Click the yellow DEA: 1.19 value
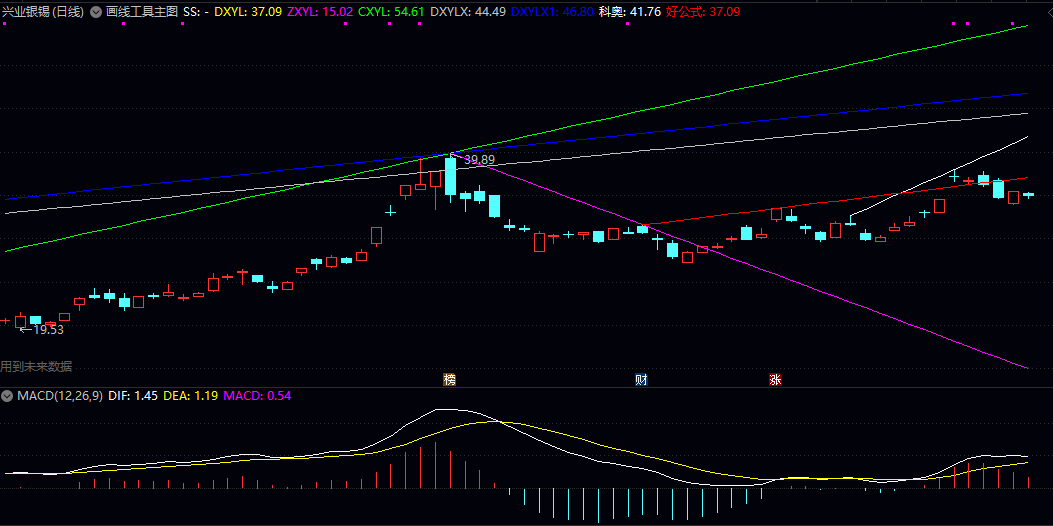Screen dimensions: 1053x526 point(191,396)
